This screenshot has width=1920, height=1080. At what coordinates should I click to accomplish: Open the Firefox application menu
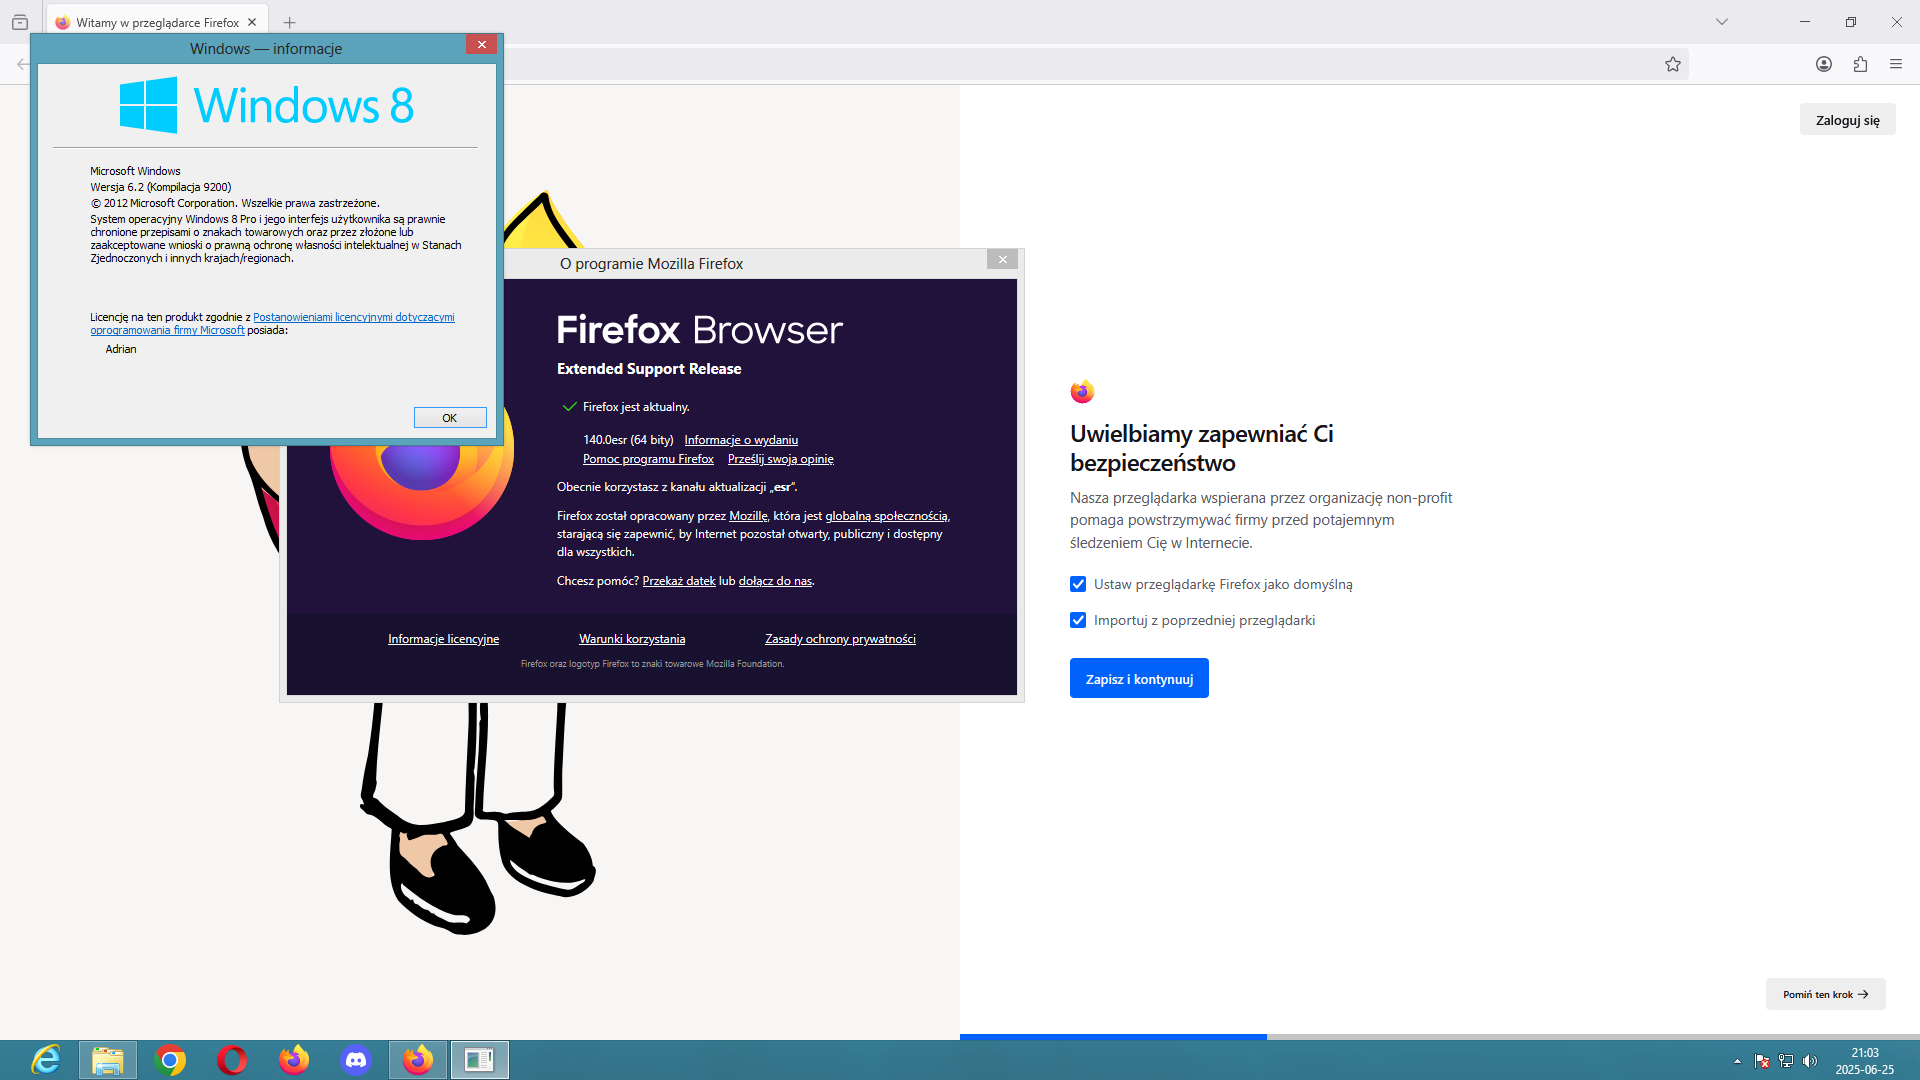point(1896,64)
